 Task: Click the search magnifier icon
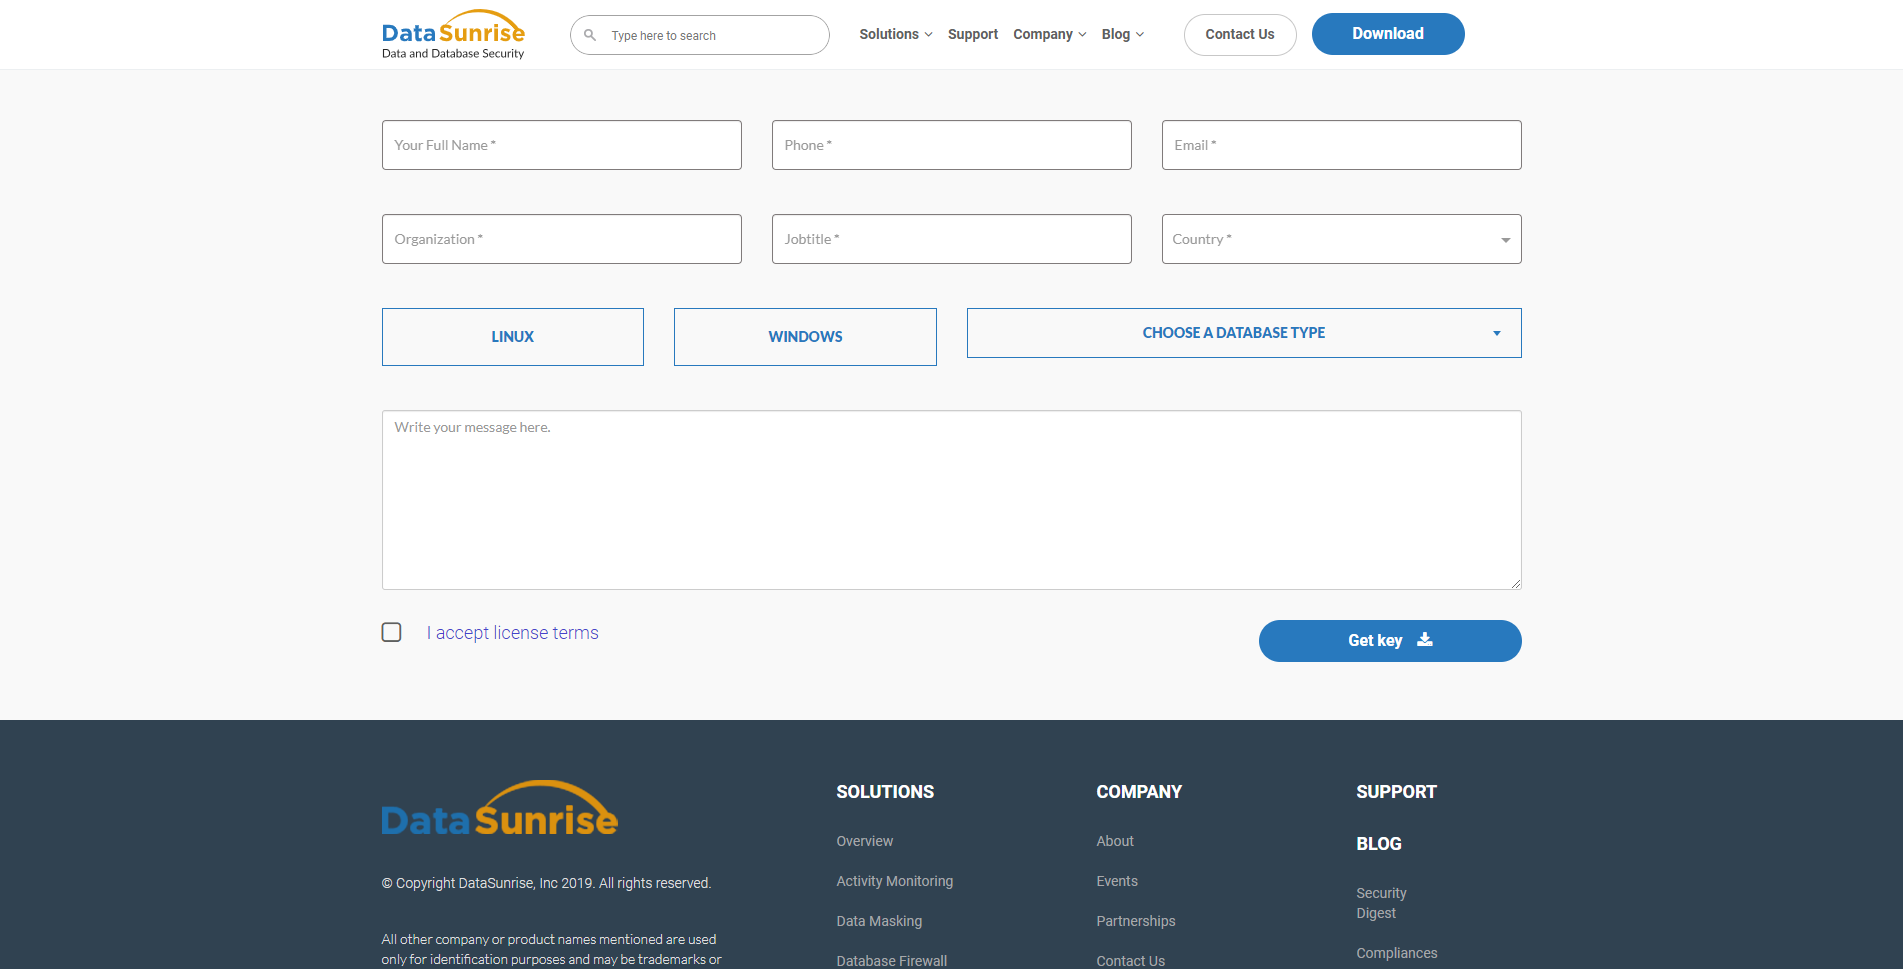(590, 34)
